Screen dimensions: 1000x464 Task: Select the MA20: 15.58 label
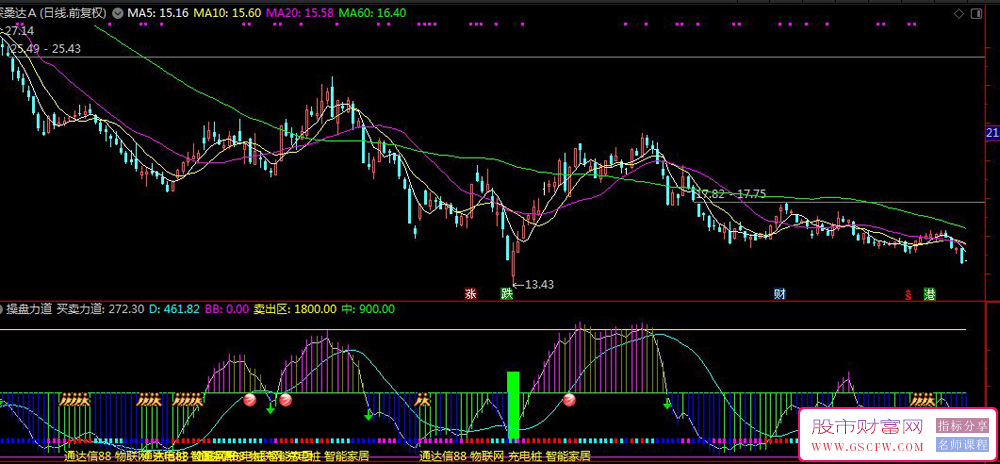click(300, 12)
